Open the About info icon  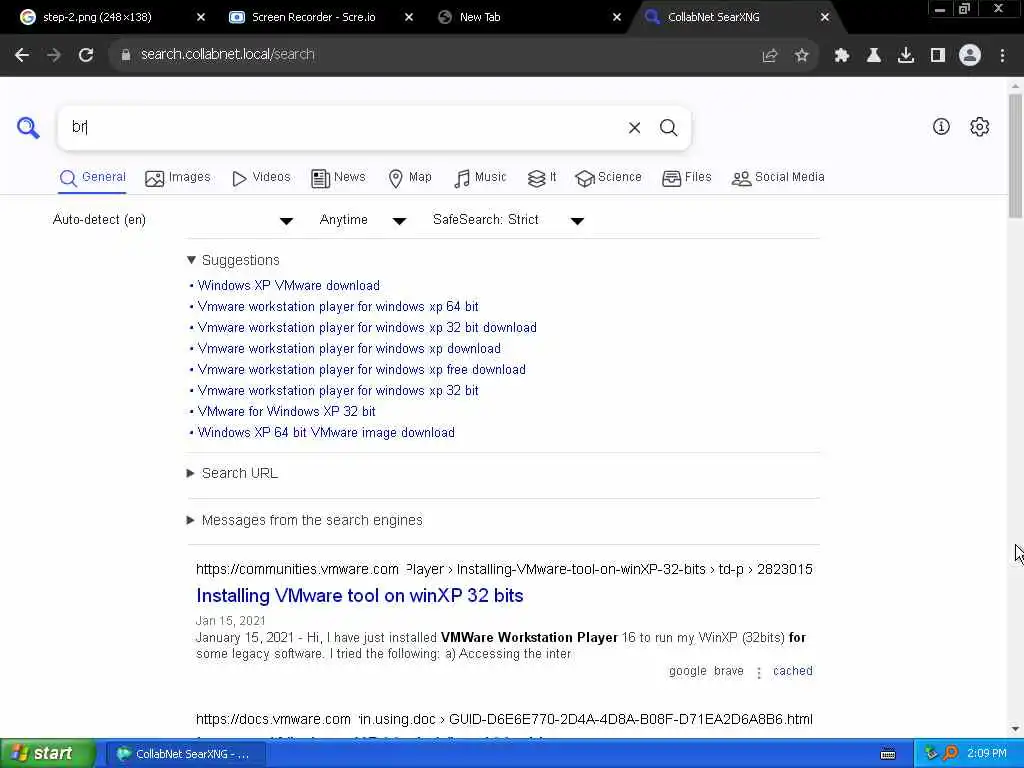941,127
